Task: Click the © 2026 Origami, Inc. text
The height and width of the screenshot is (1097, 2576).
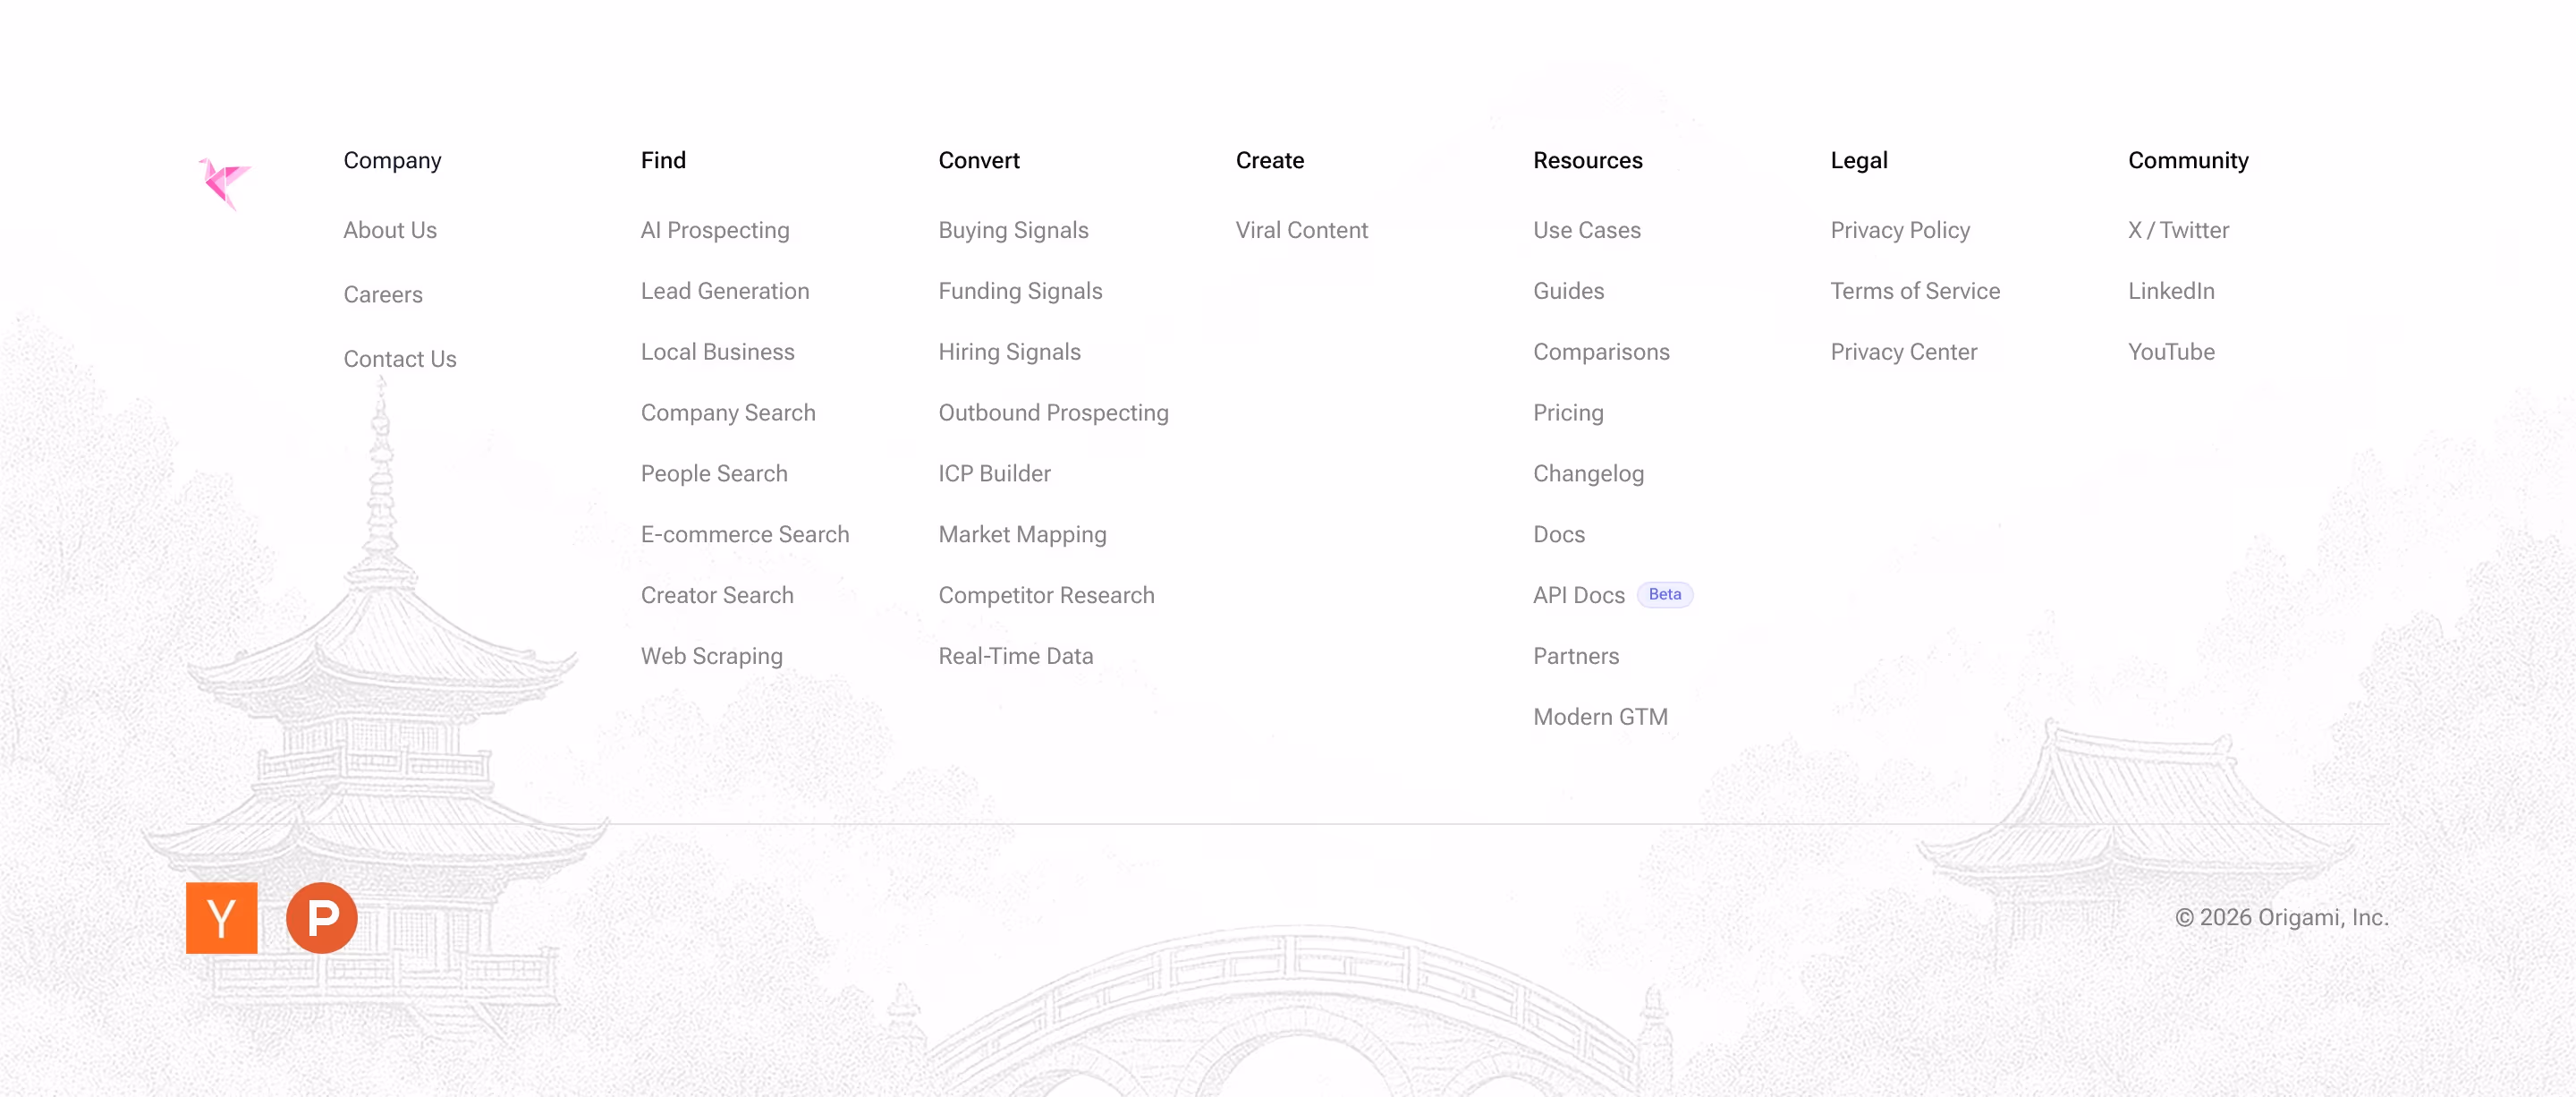Action: [2281, 917]
